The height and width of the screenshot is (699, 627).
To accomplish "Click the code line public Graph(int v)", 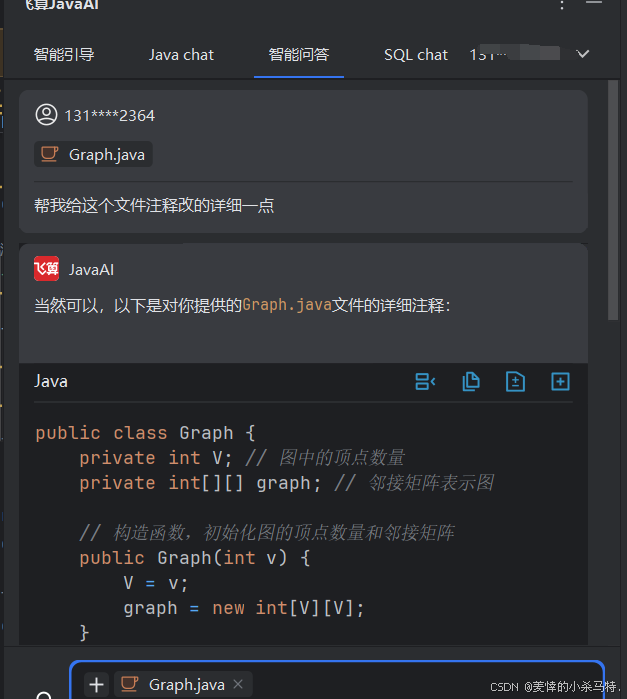I will pyautogui.click(x=195, y=558).
